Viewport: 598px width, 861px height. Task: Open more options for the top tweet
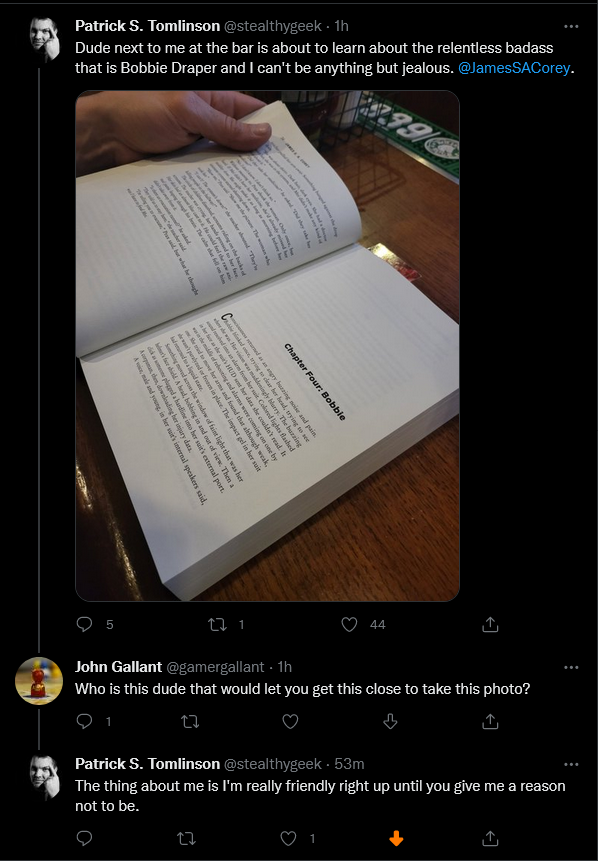[571, 26]
